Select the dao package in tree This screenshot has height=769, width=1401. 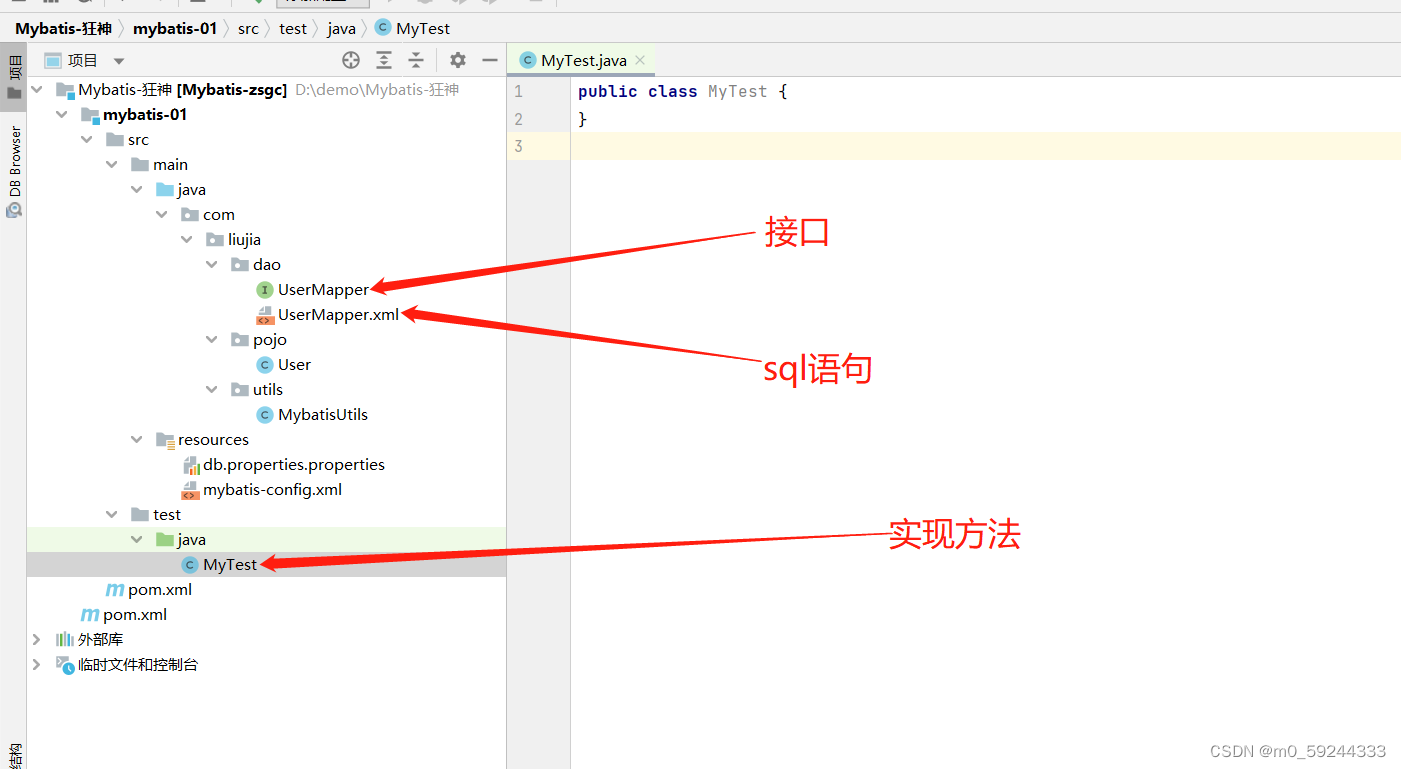coord(267,264)
